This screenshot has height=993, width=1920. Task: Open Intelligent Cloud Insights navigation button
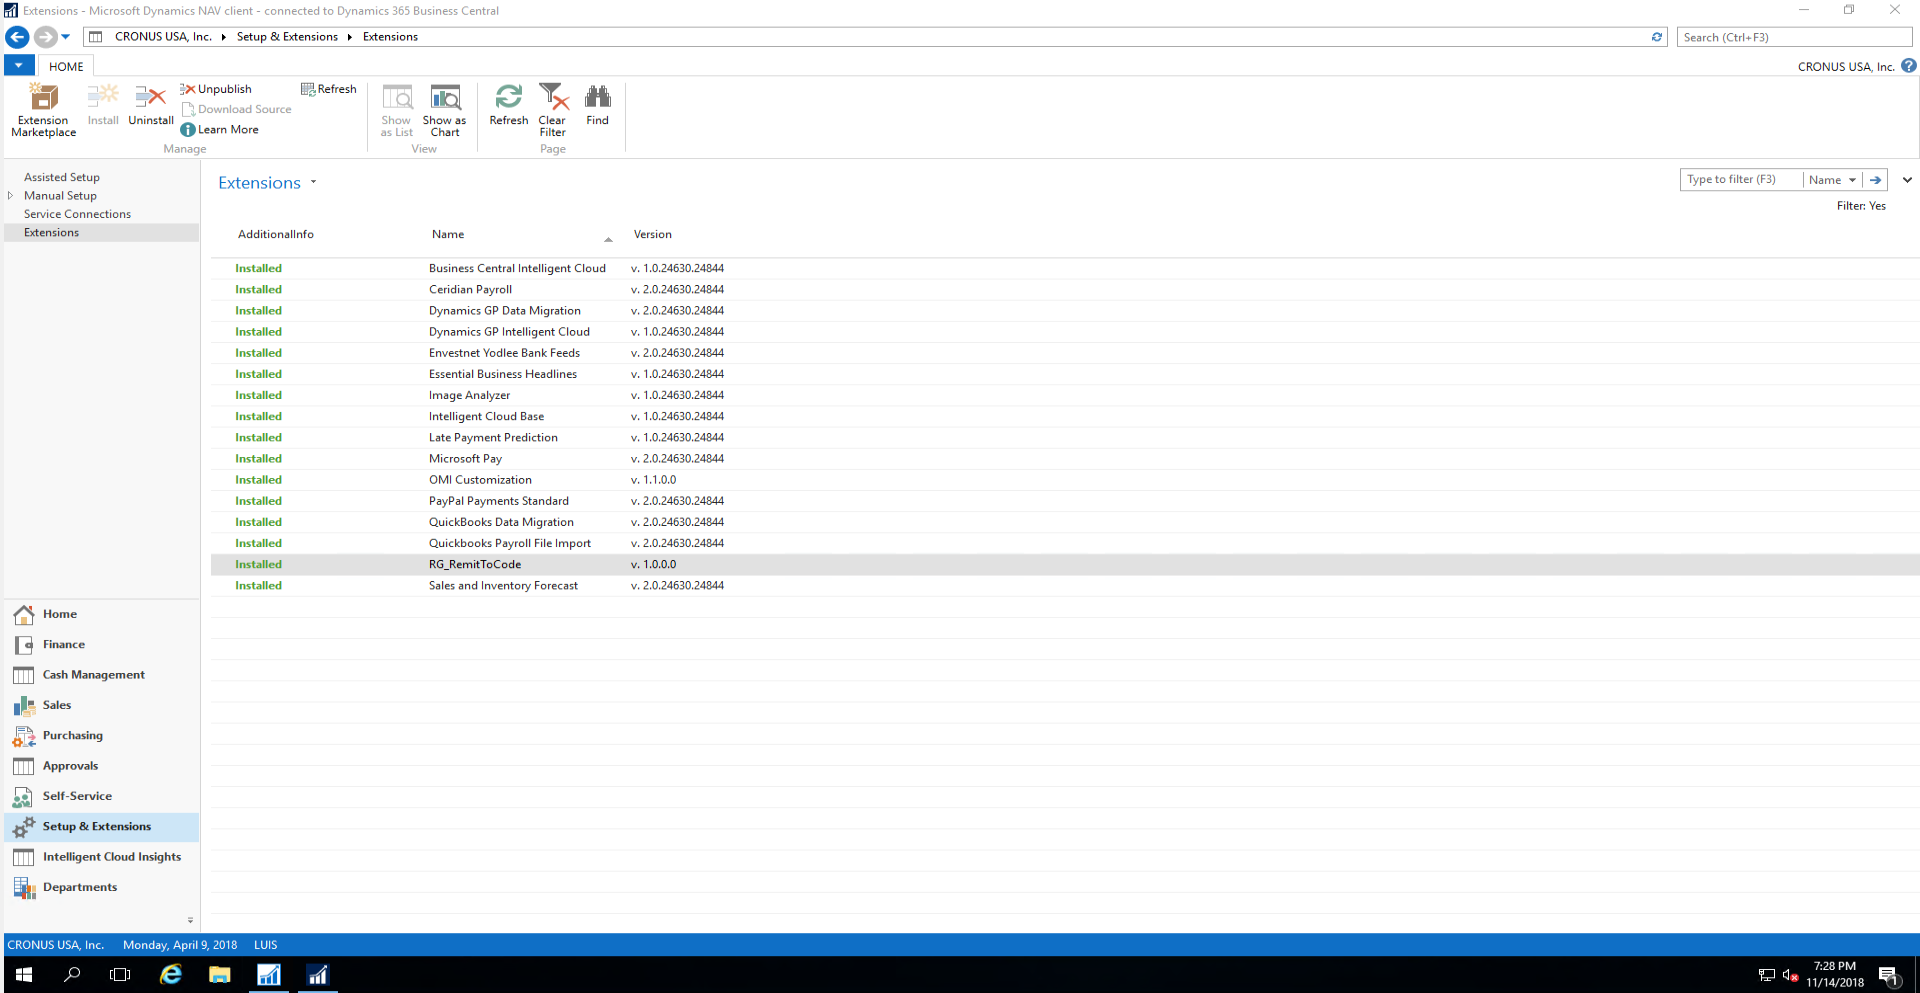100,857
